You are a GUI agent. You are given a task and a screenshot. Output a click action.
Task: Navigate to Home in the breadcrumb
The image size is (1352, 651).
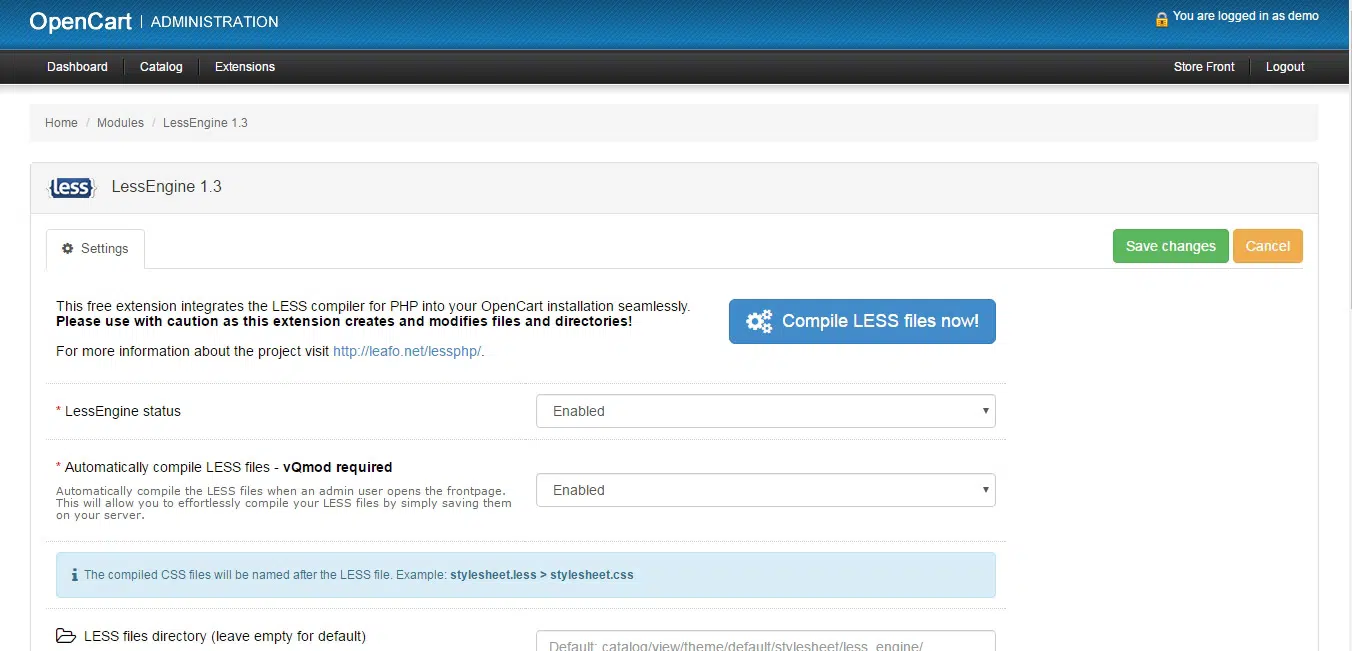click(x=61, y=123)
